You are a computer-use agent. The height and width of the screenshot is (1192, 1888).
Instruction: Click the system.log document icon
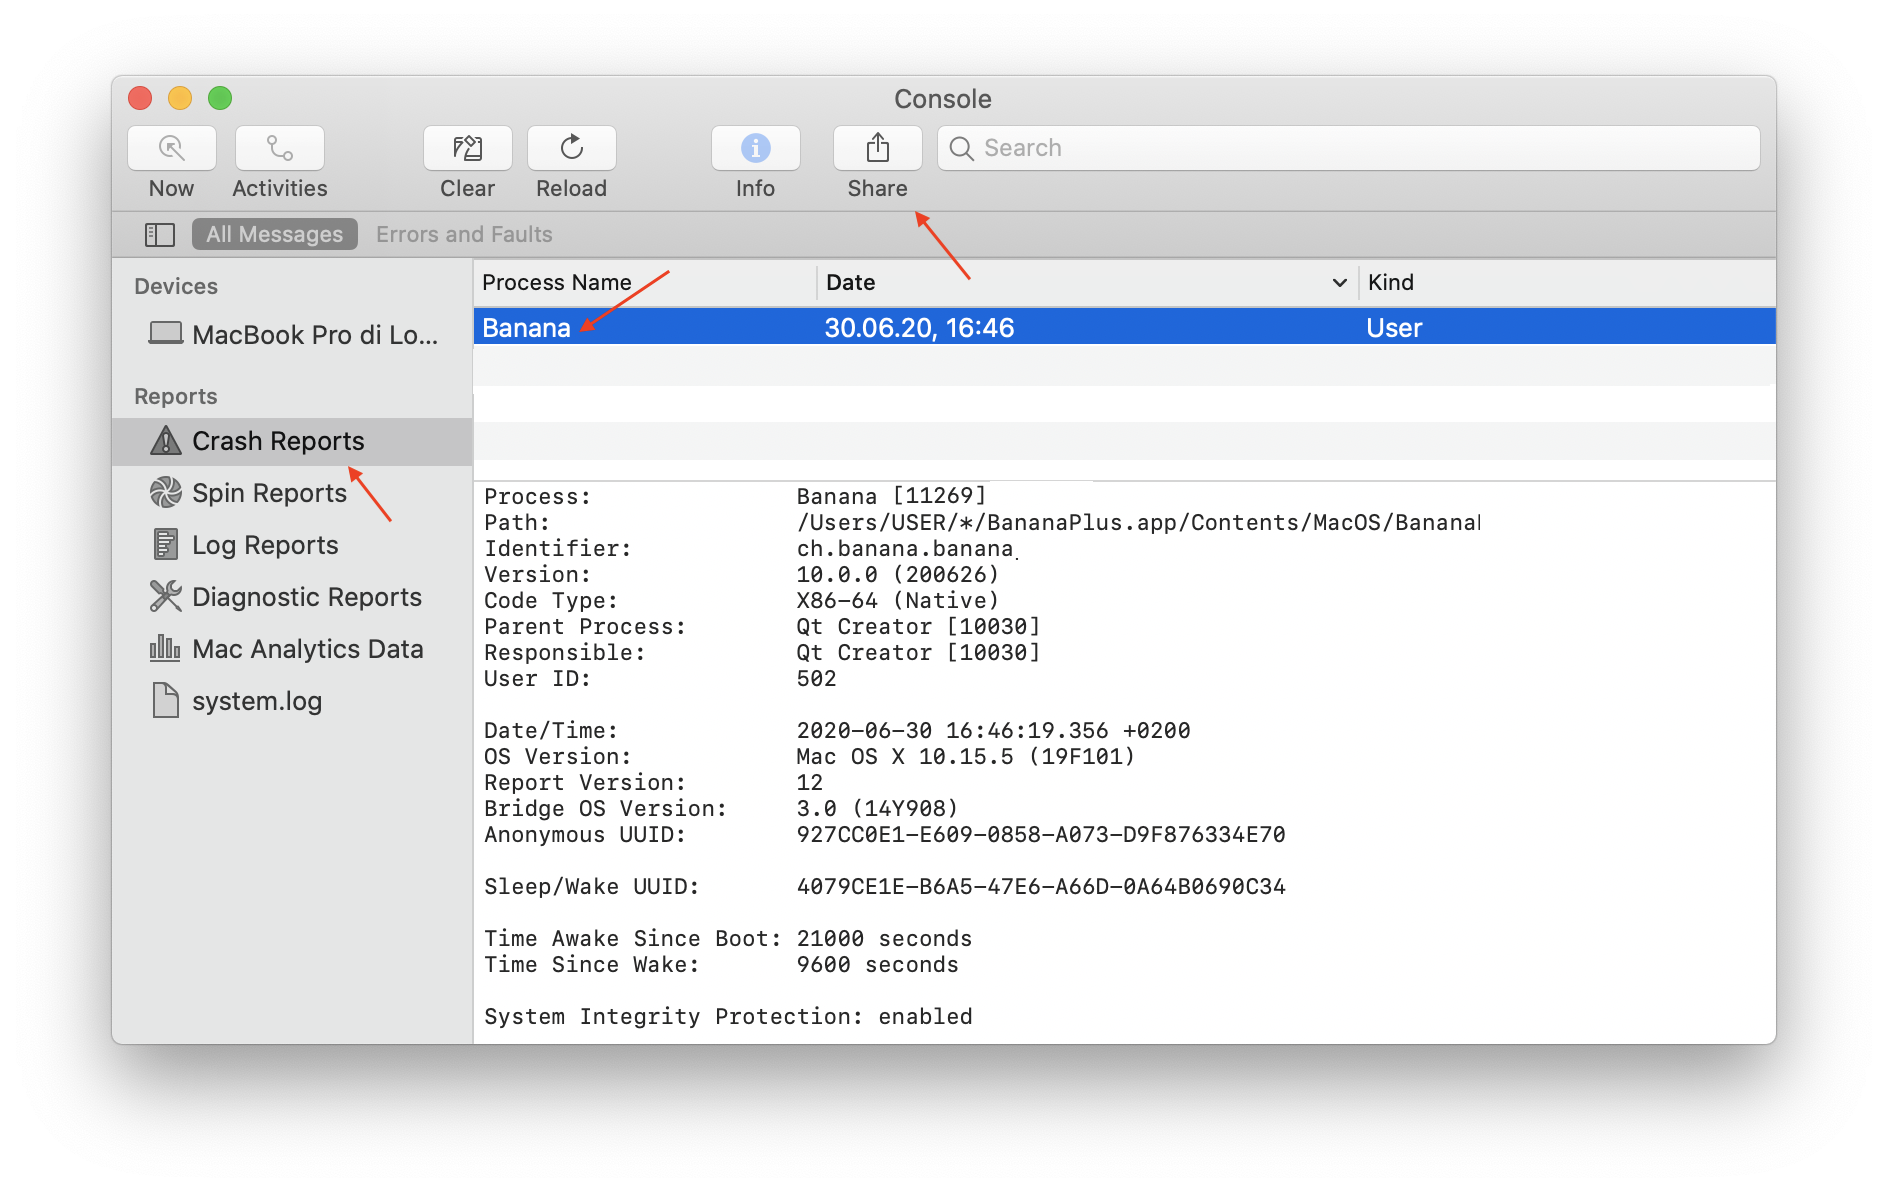[x=165, y=700]
